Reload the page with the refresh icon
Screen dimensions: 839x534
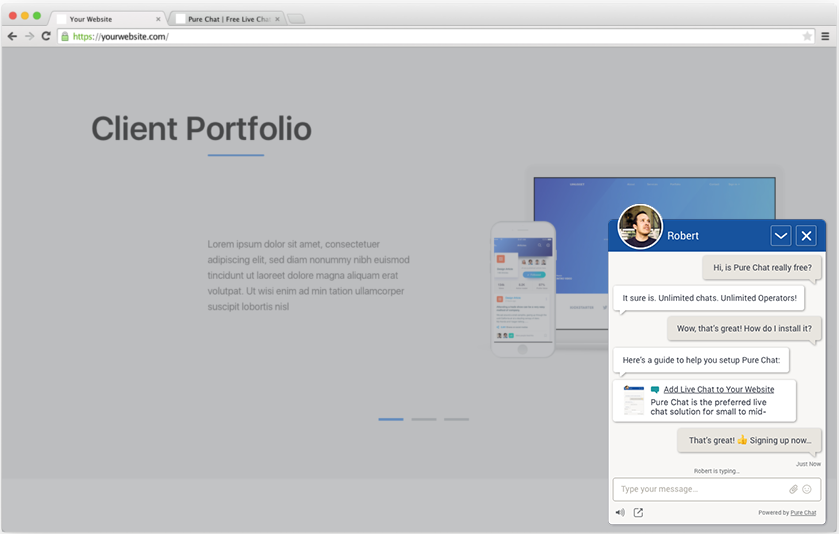click(46, 36)
